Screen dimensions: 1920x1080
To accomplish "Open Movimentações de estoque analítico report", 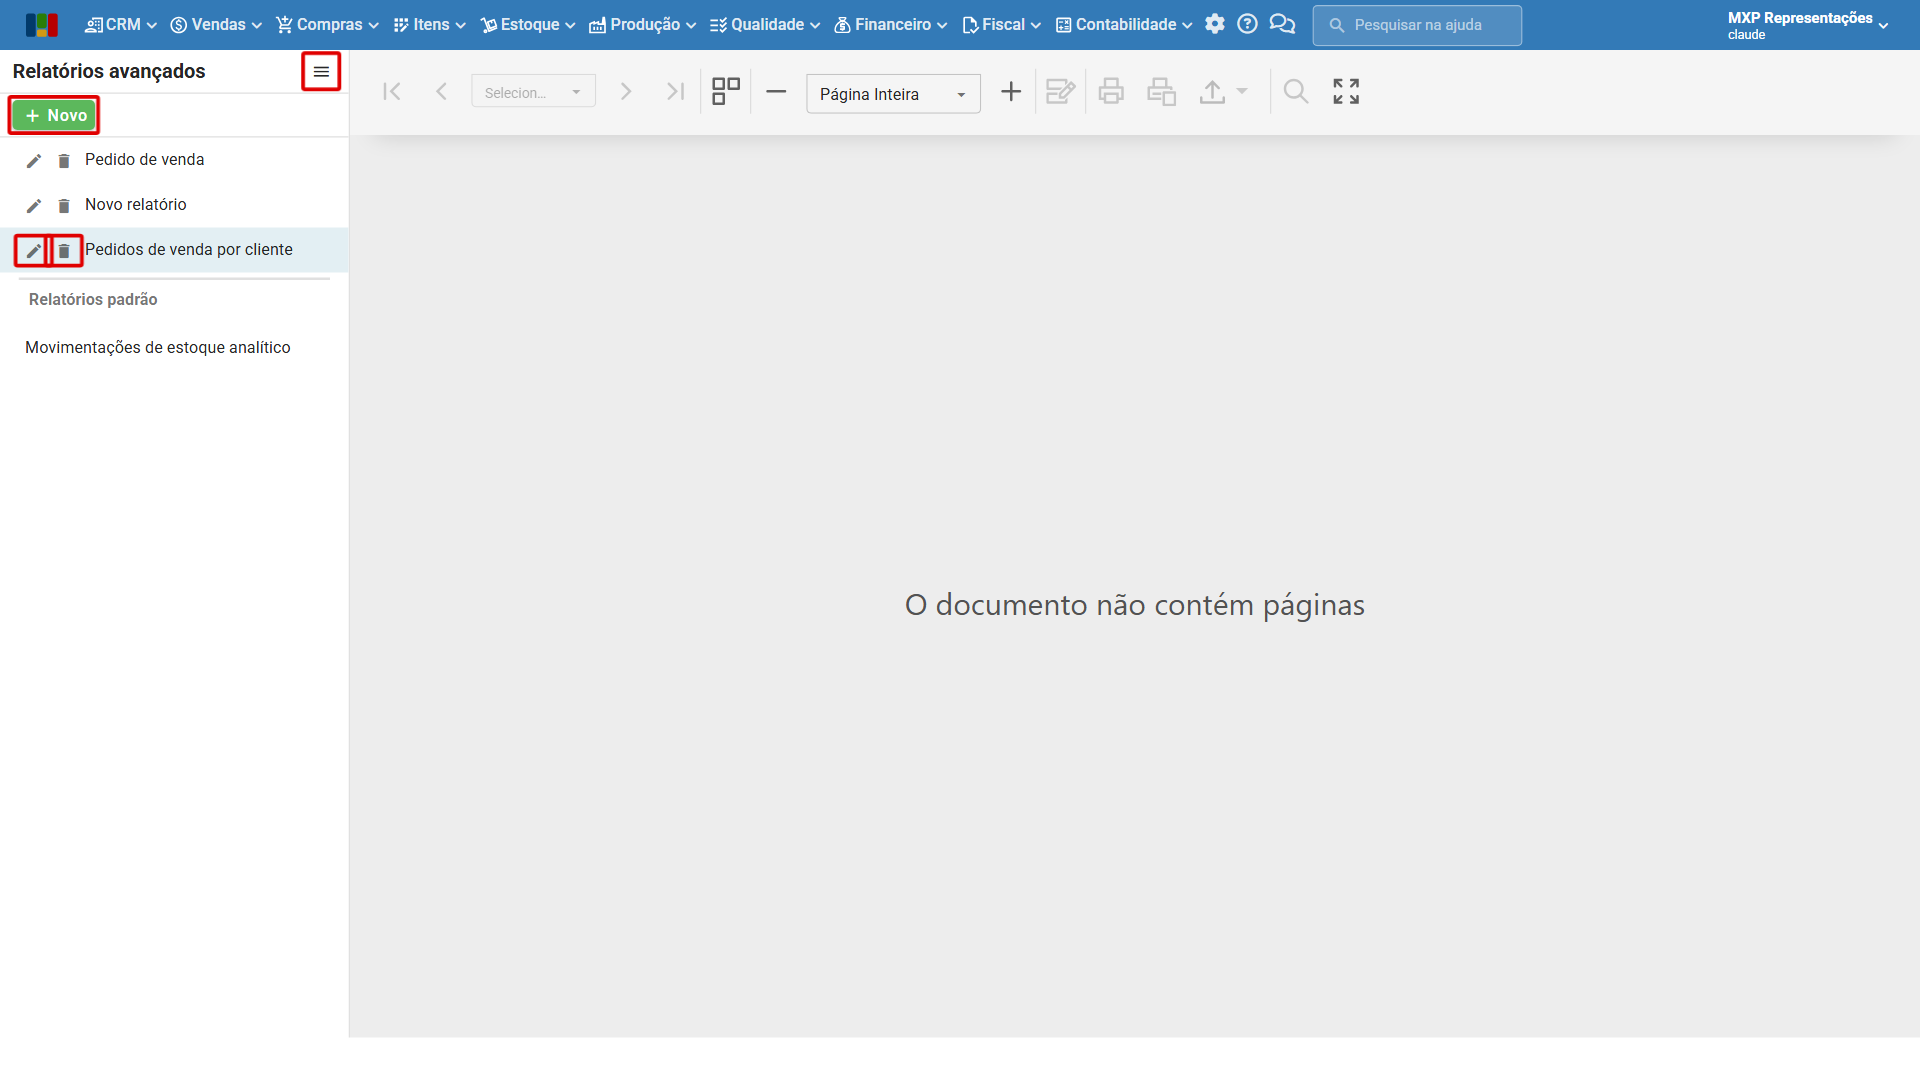I will pyautogui.click(x=158, y=348).
